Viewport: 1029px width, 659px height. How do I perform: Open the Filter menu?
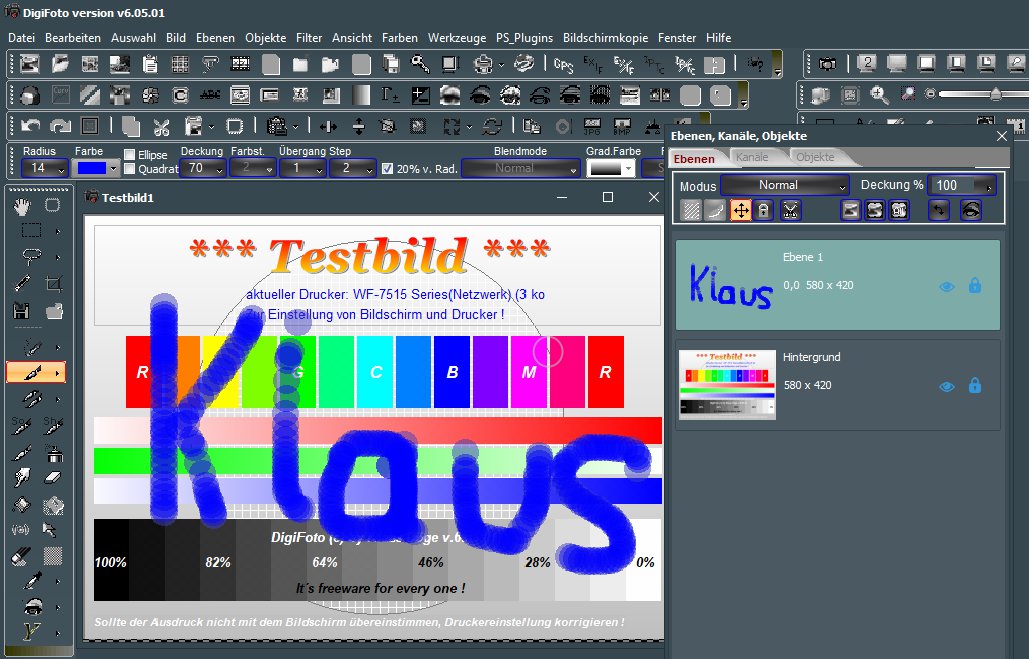309,37
